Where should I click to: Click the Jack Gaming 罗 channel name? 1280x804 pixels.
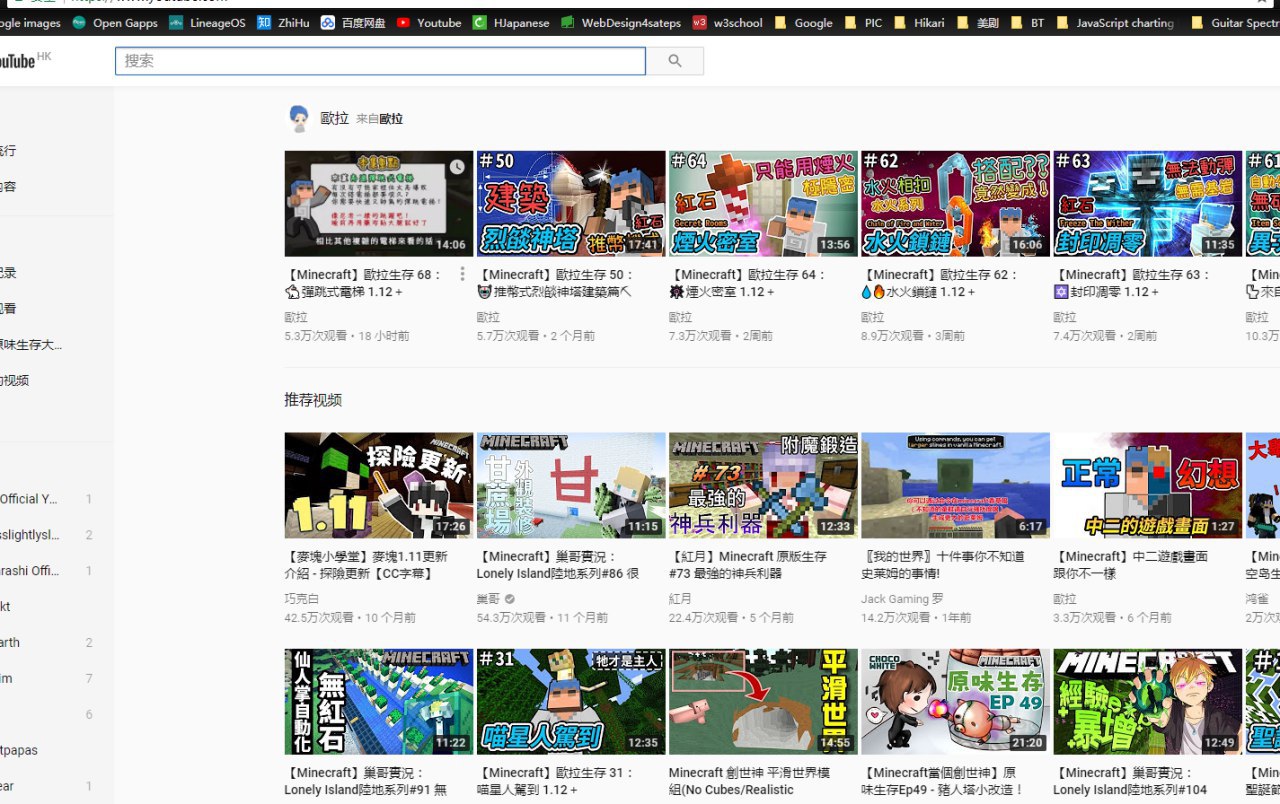coord(901,599)
